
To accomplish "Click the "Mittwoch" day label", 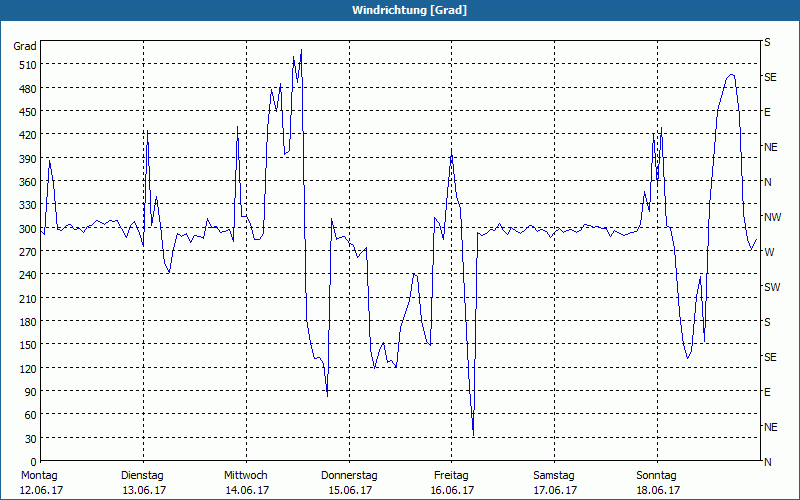I will coord(246,476).
